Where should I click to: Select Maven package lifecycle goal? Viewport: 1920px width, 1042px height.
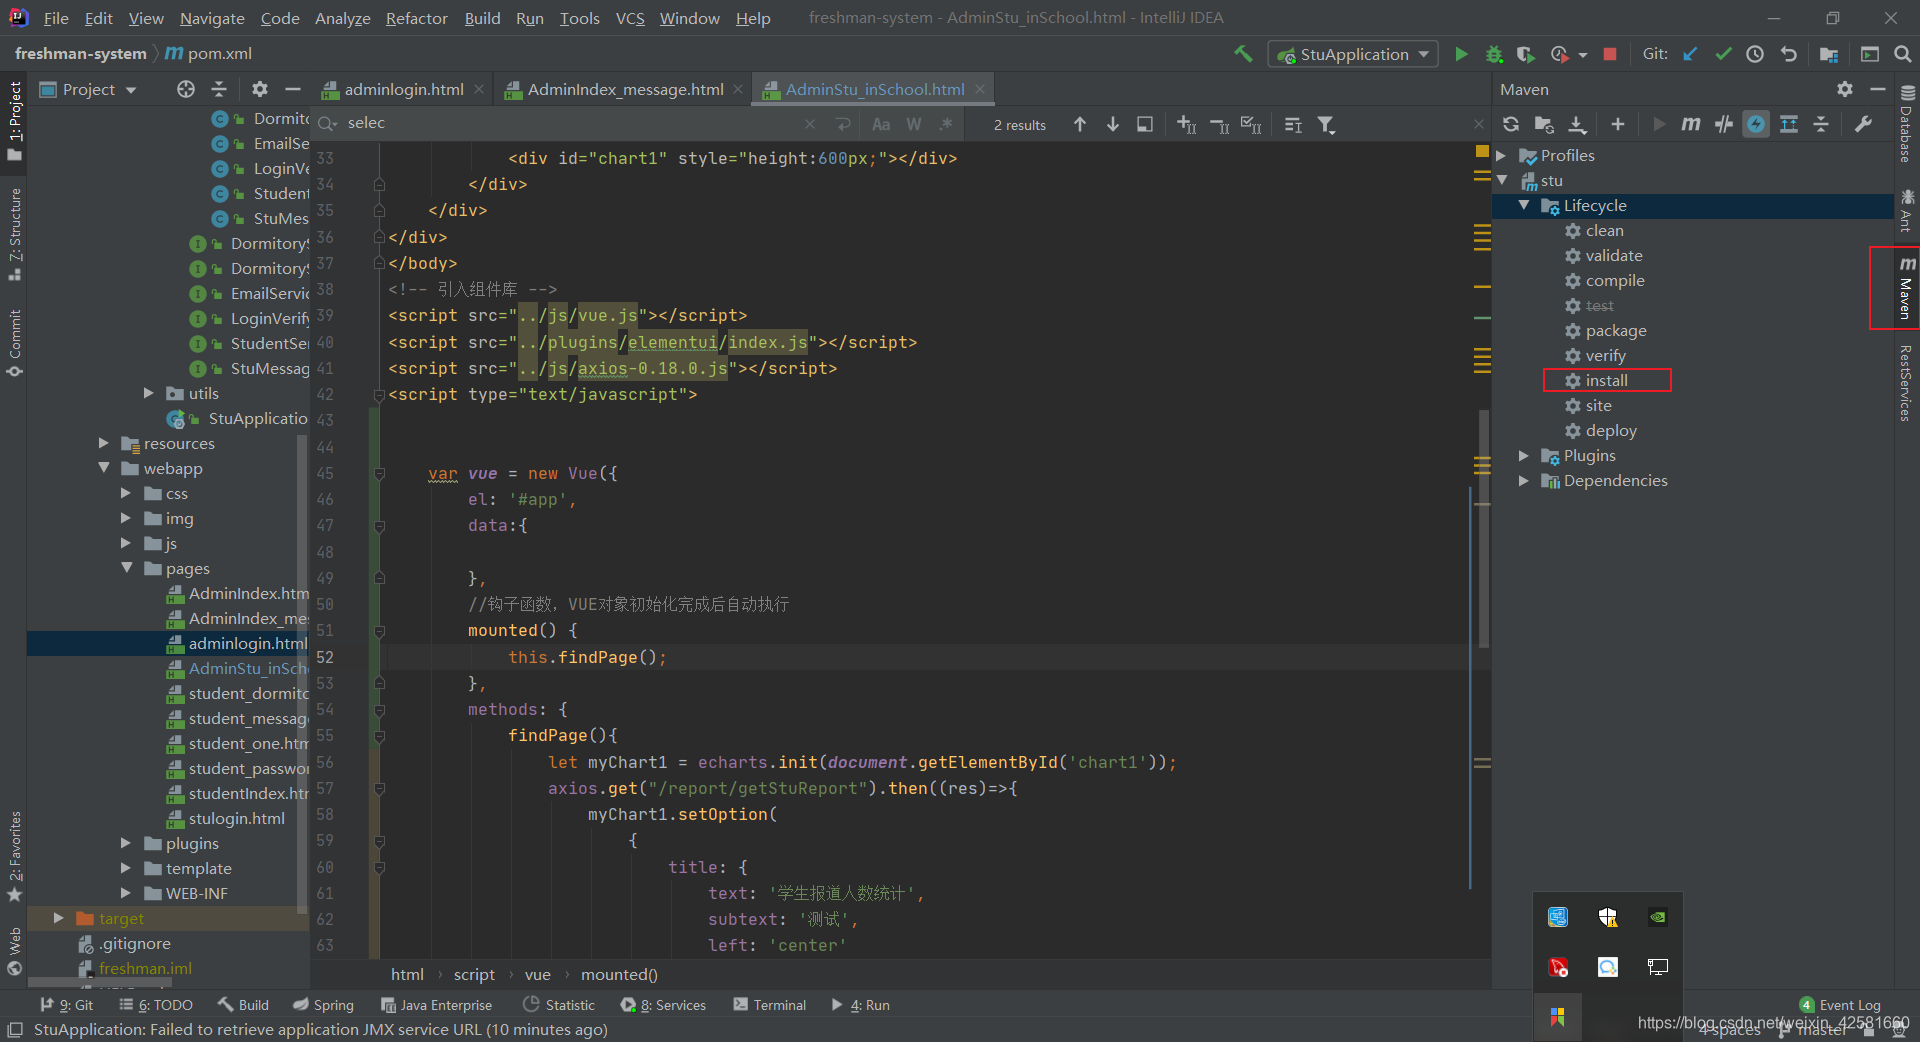(x=1615, y=331)
